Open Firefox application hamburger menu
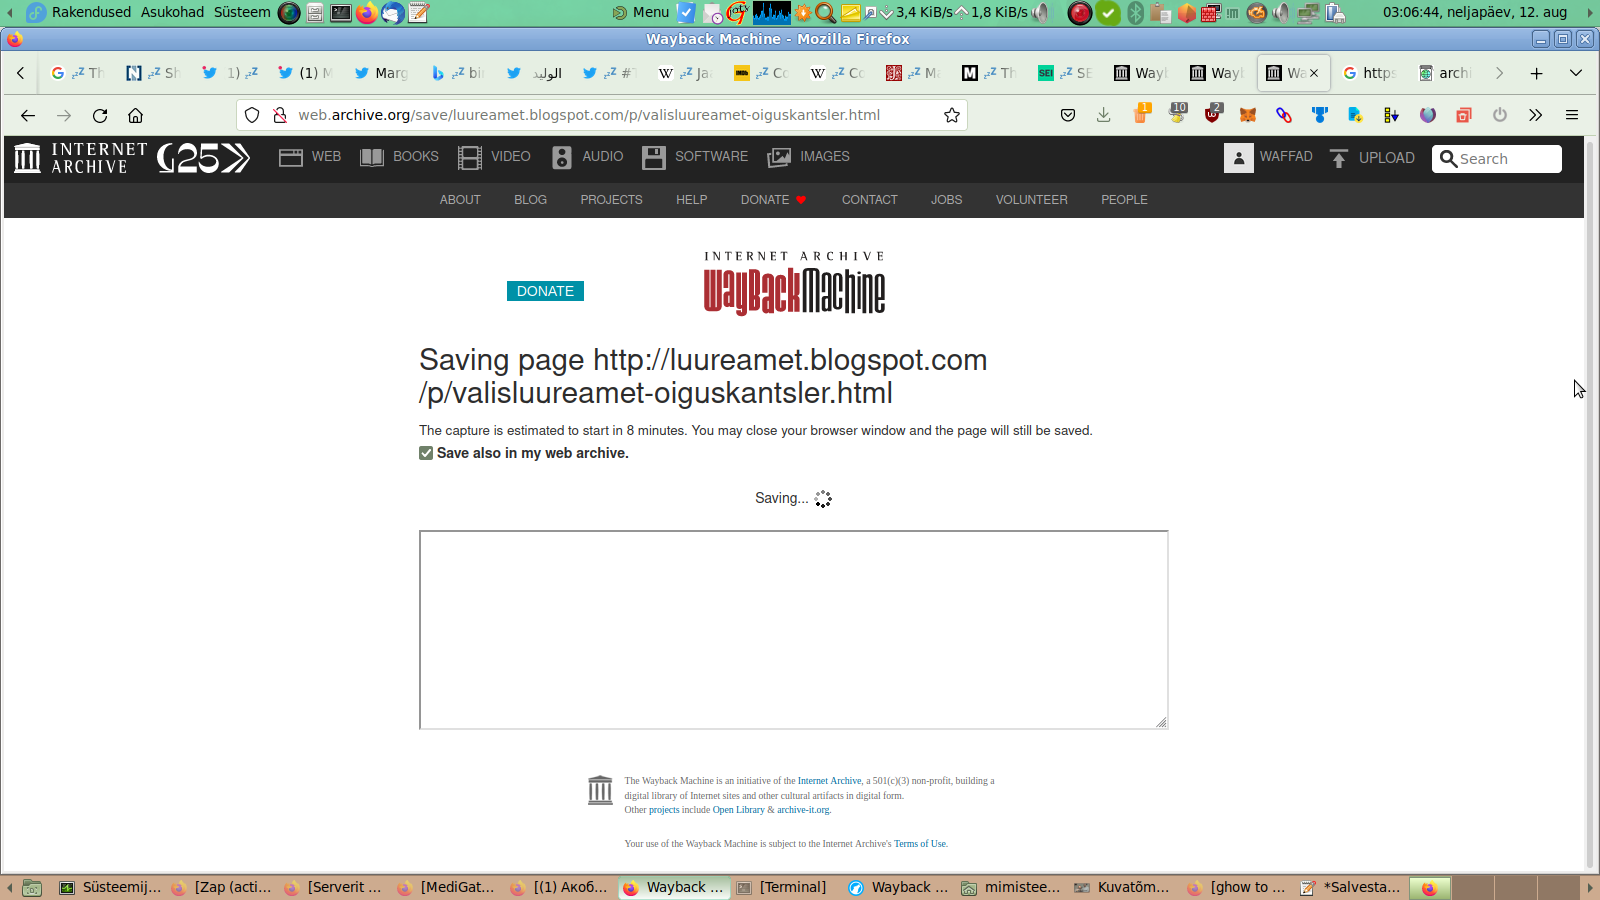 [x=1572, y=115]
